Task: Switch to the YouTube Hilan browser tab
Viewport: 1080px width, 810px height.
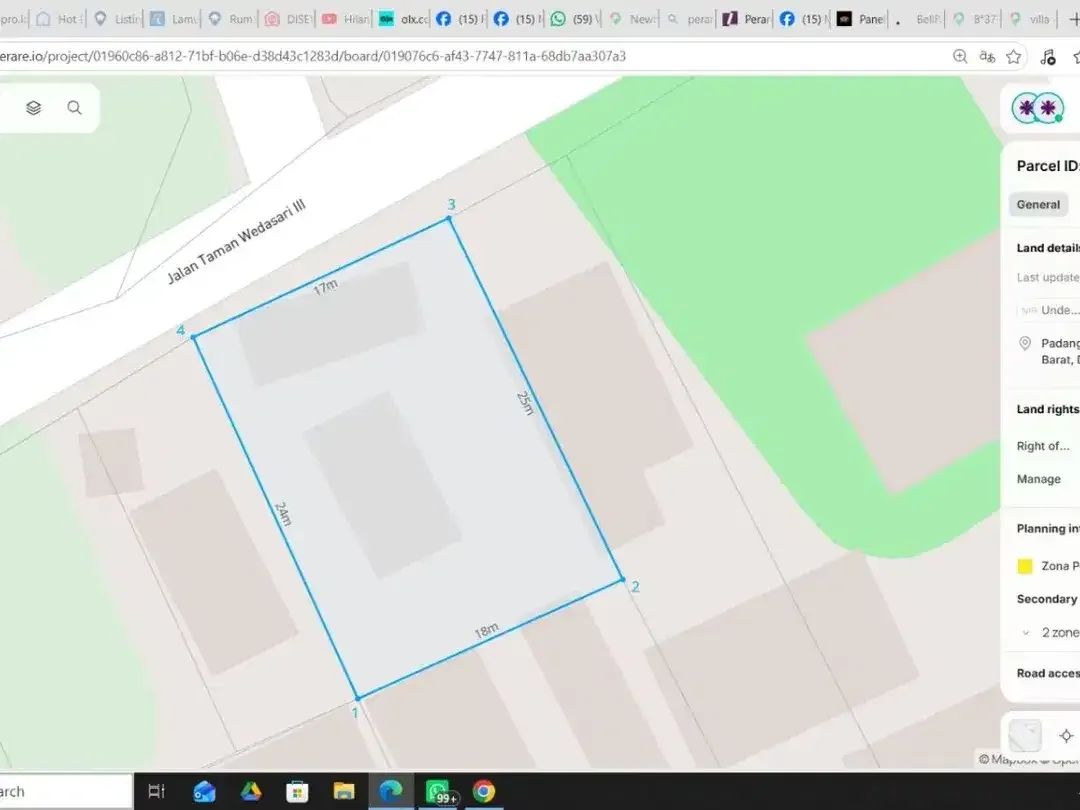Action: pos(346,19)
